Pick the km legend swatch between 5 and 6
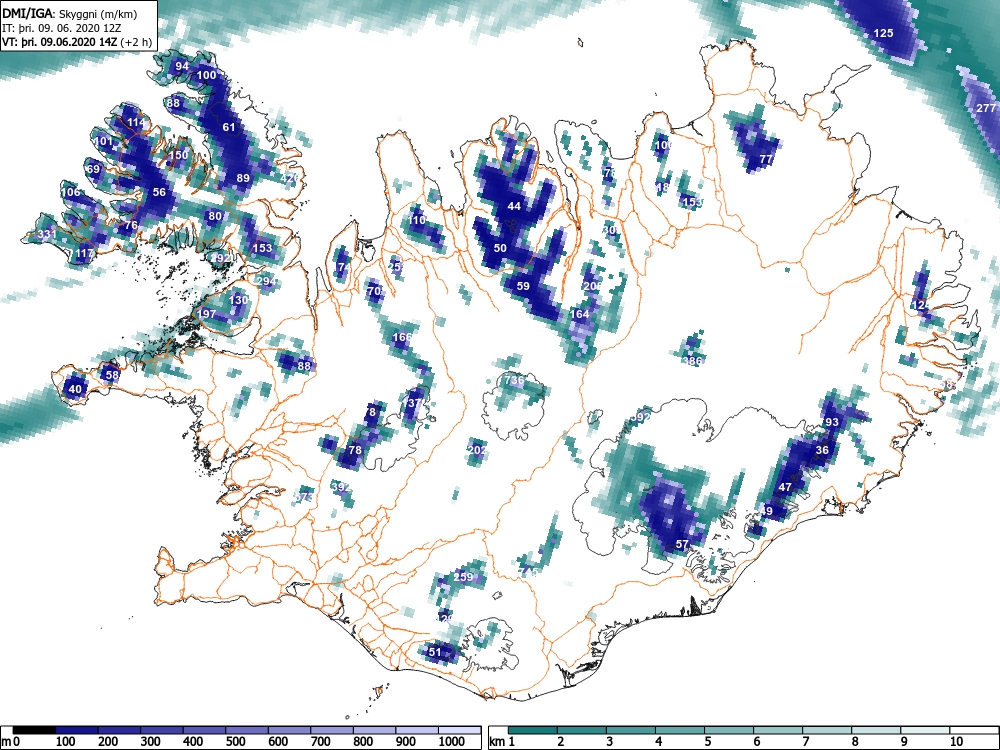 [729, 730]
